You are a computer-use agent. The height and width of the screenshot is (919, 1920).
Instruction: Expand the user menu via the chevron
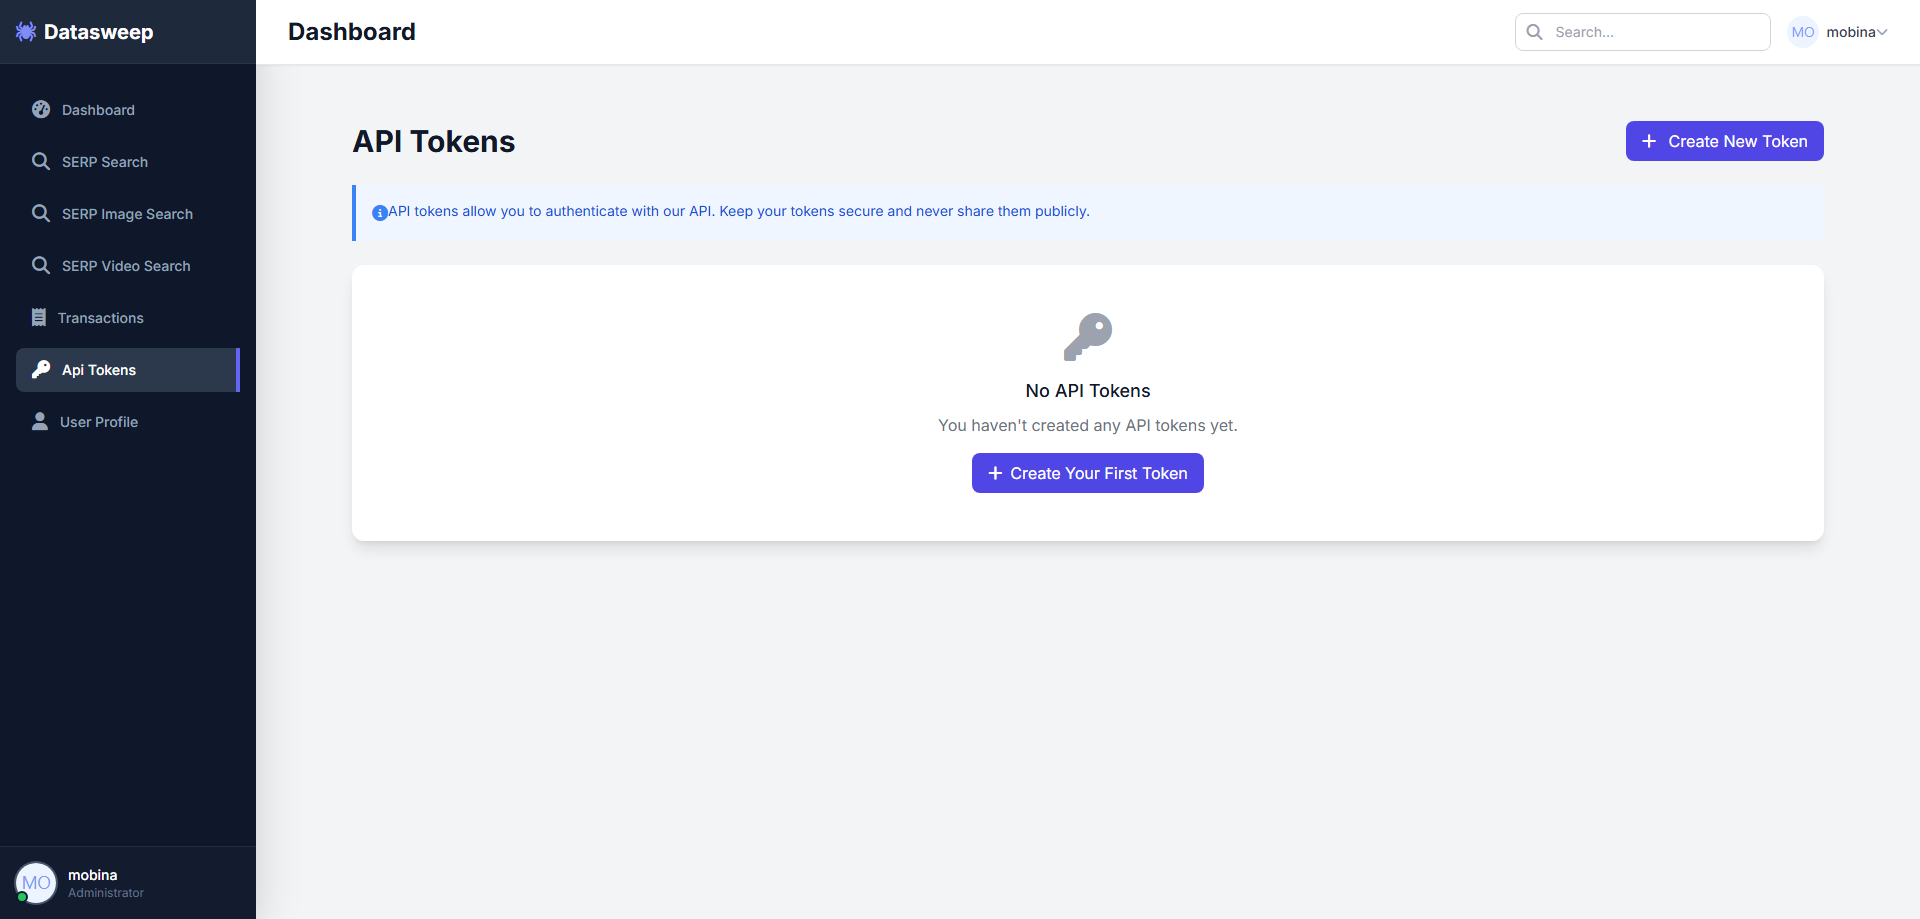[x=1883, y=31]
